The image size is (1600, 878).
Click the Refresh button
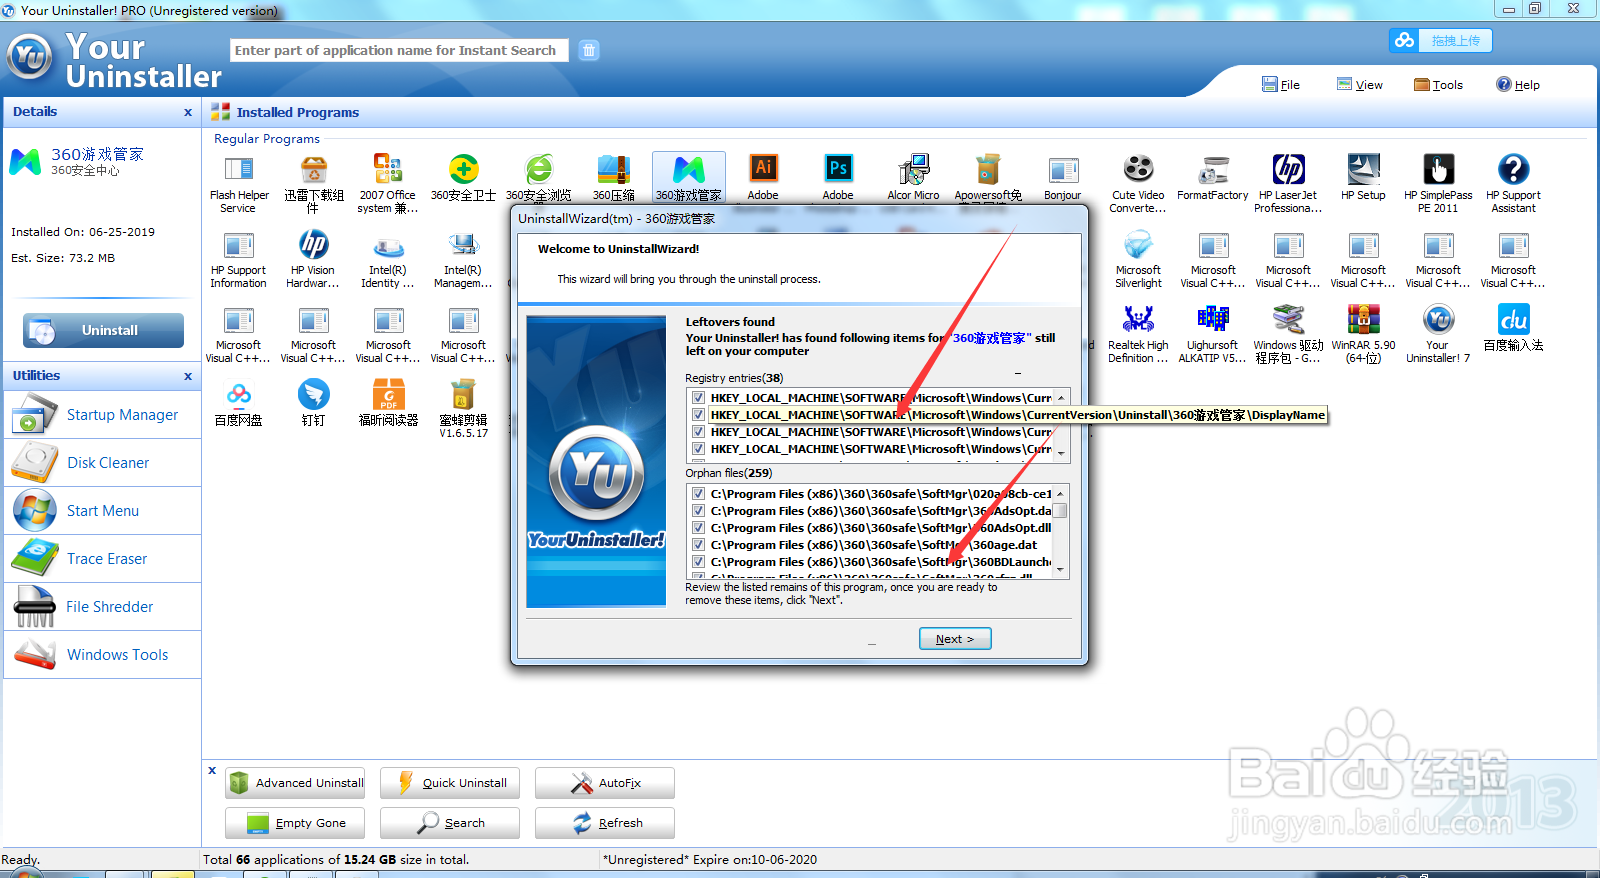click(x=605, y=823)
